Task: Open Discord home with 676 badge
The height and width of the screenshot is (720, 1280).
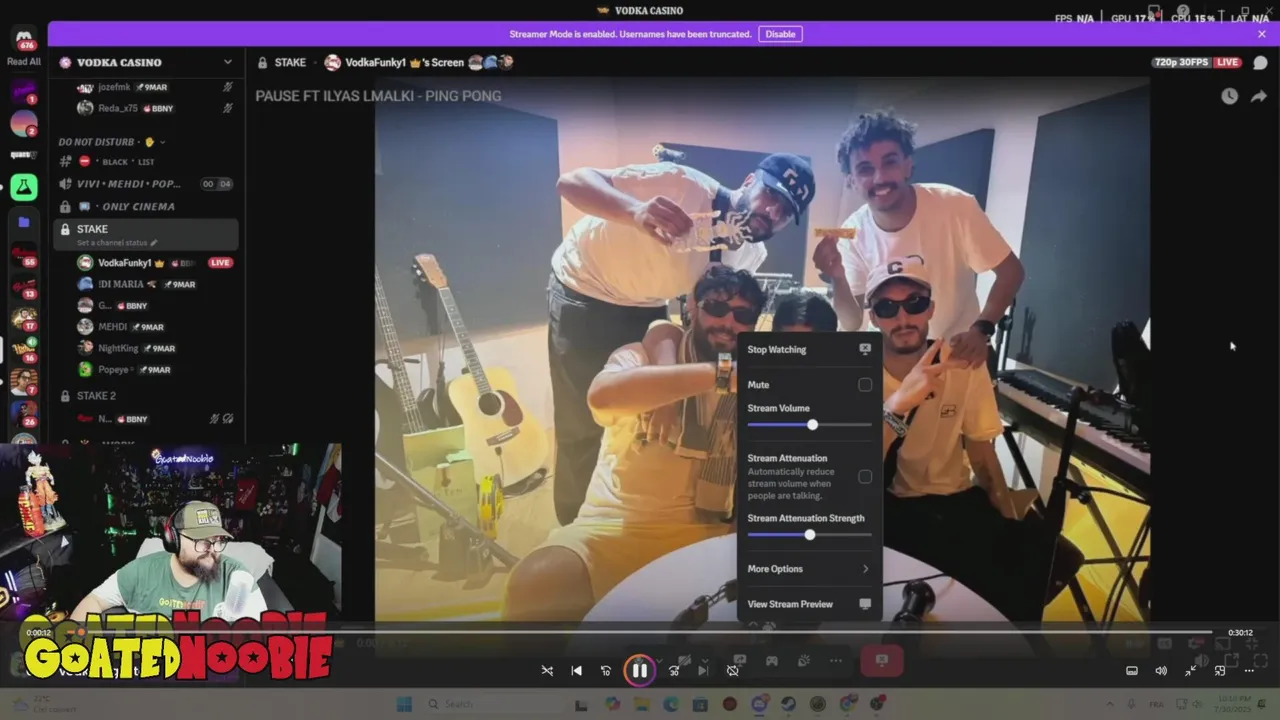Action: (24, 40)
